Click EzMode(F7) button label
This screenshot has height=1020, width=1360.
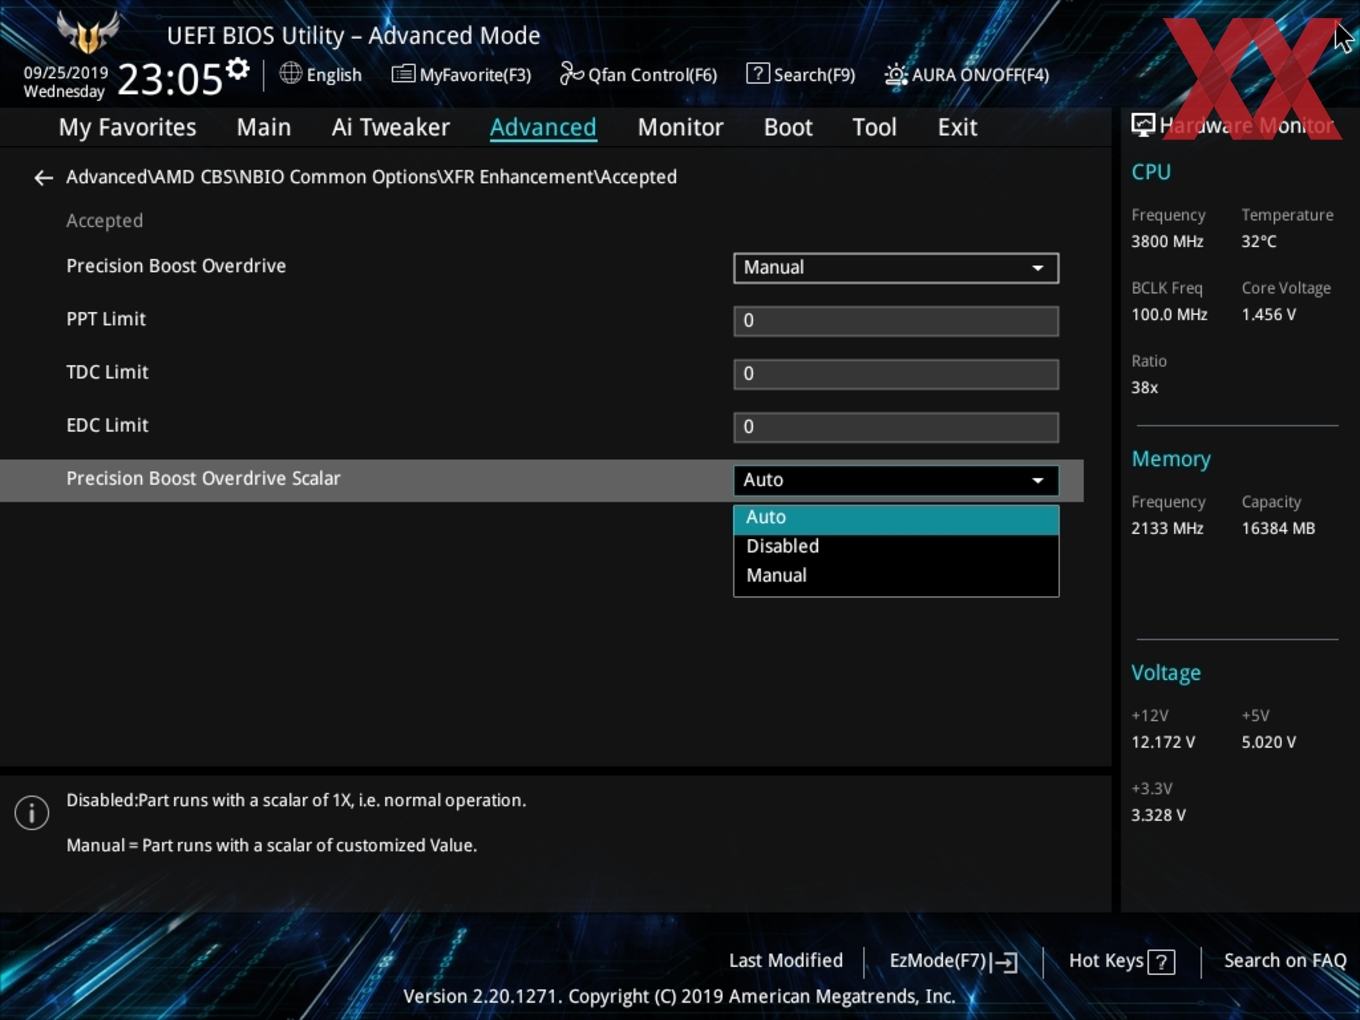point(938,961)
